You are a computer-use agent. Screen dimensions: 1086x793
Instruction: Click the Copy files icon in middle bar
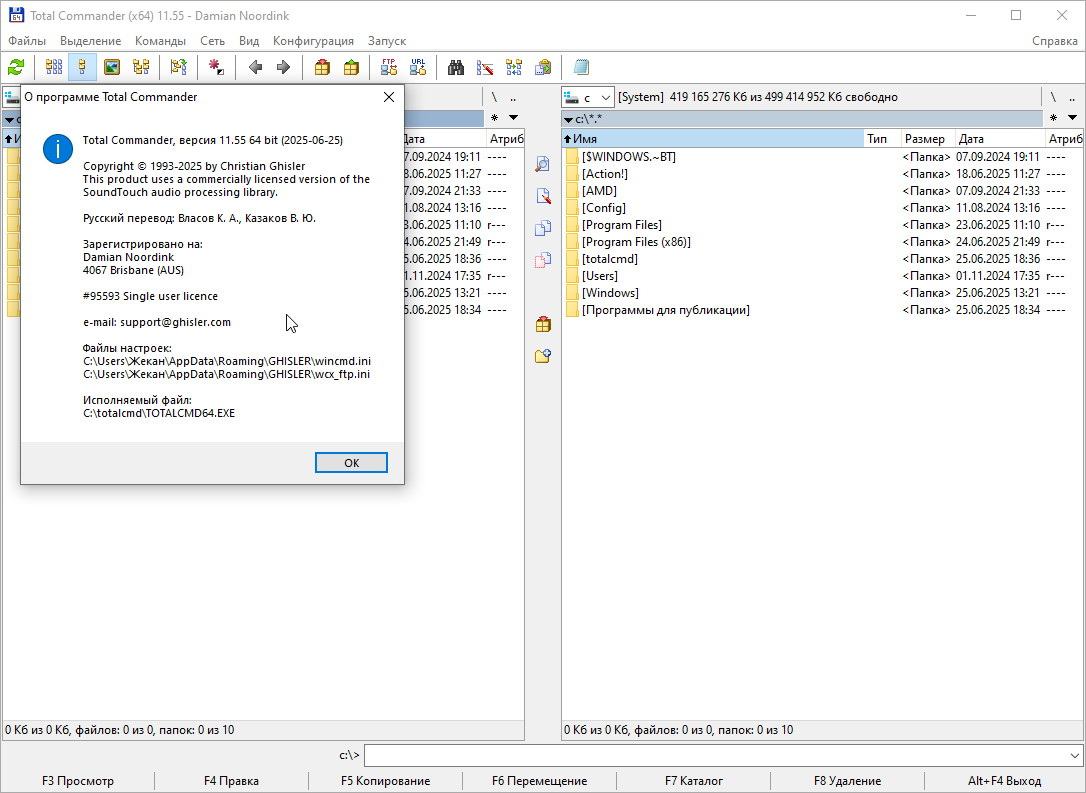click(543, 228)
